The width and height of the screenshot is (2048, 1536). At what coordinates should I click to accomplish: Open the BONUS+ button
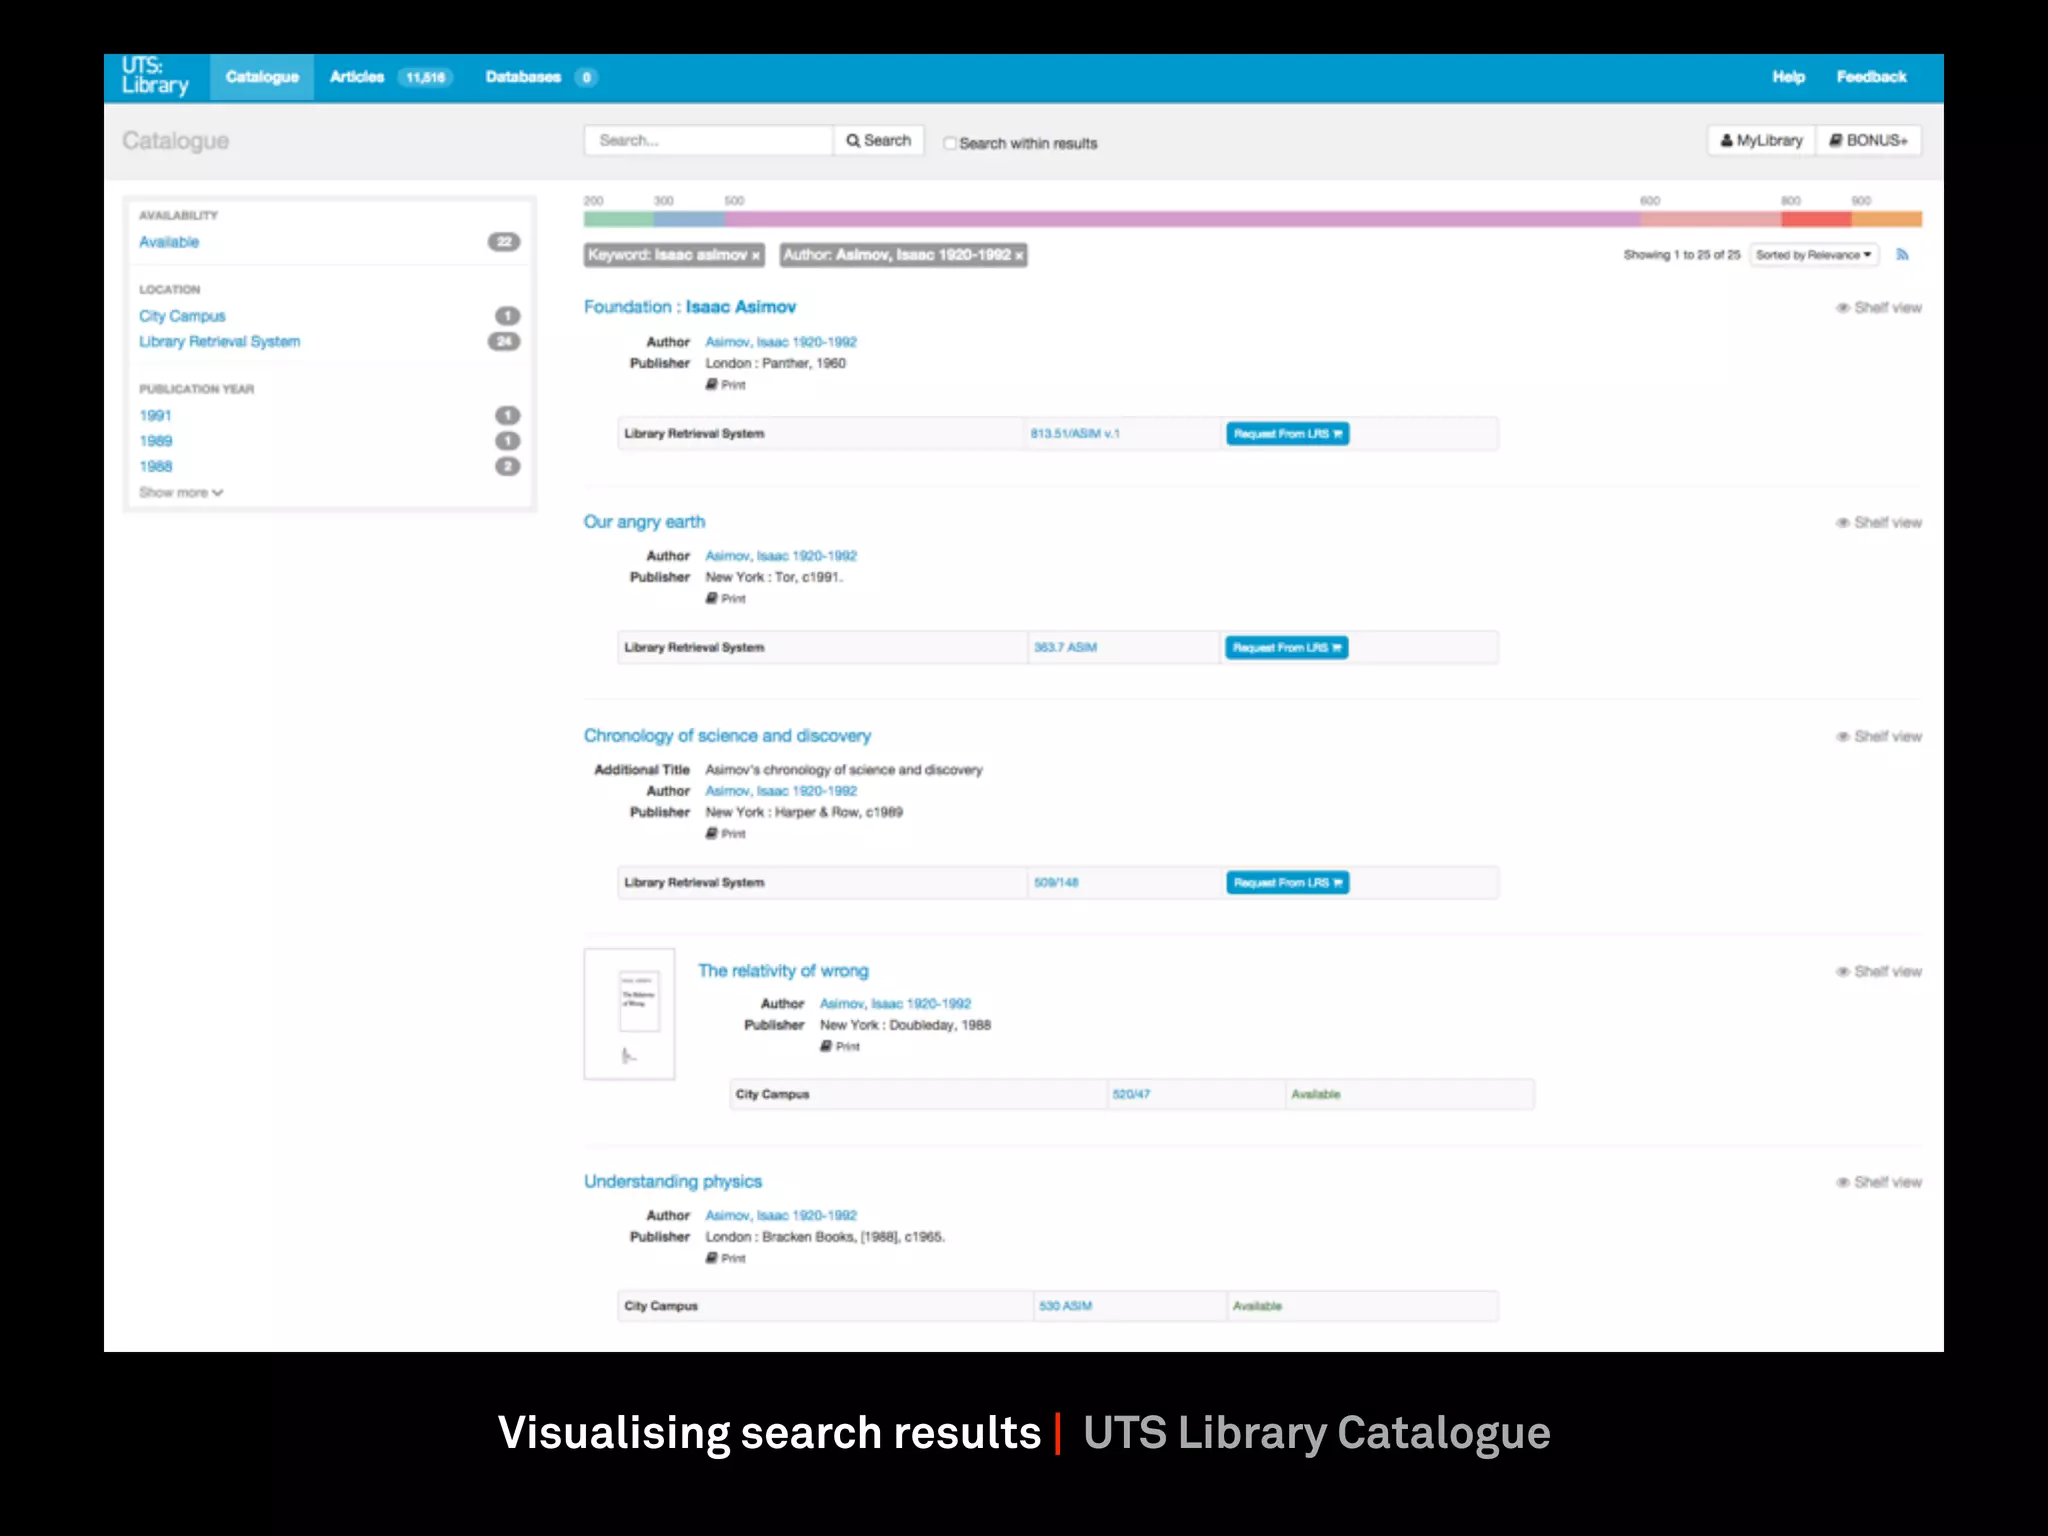click(1868, 141)
